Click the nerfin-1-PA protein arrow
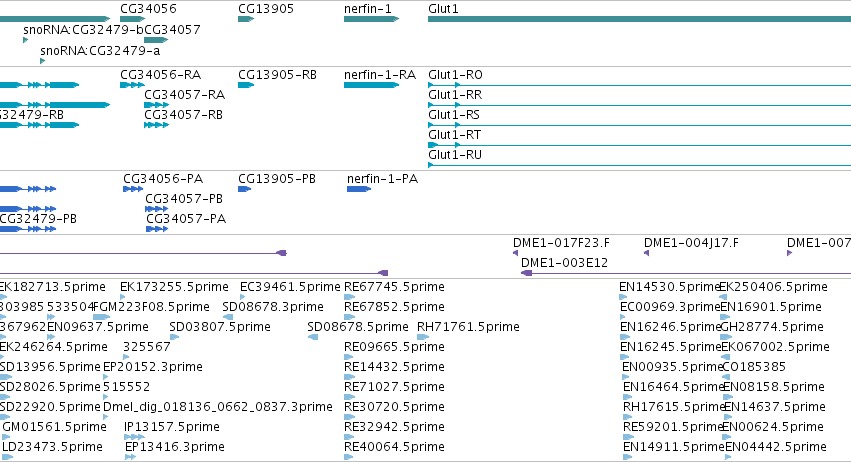The width and height of the screenshot is (851, 462). pyautogui.click(x=359, y=189)
